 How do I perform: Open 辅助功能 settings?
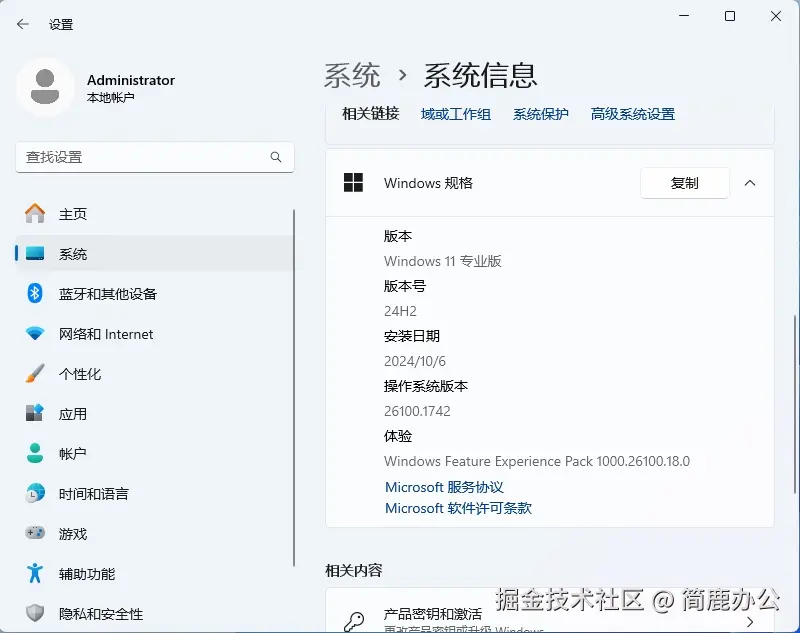coord(155,573)
